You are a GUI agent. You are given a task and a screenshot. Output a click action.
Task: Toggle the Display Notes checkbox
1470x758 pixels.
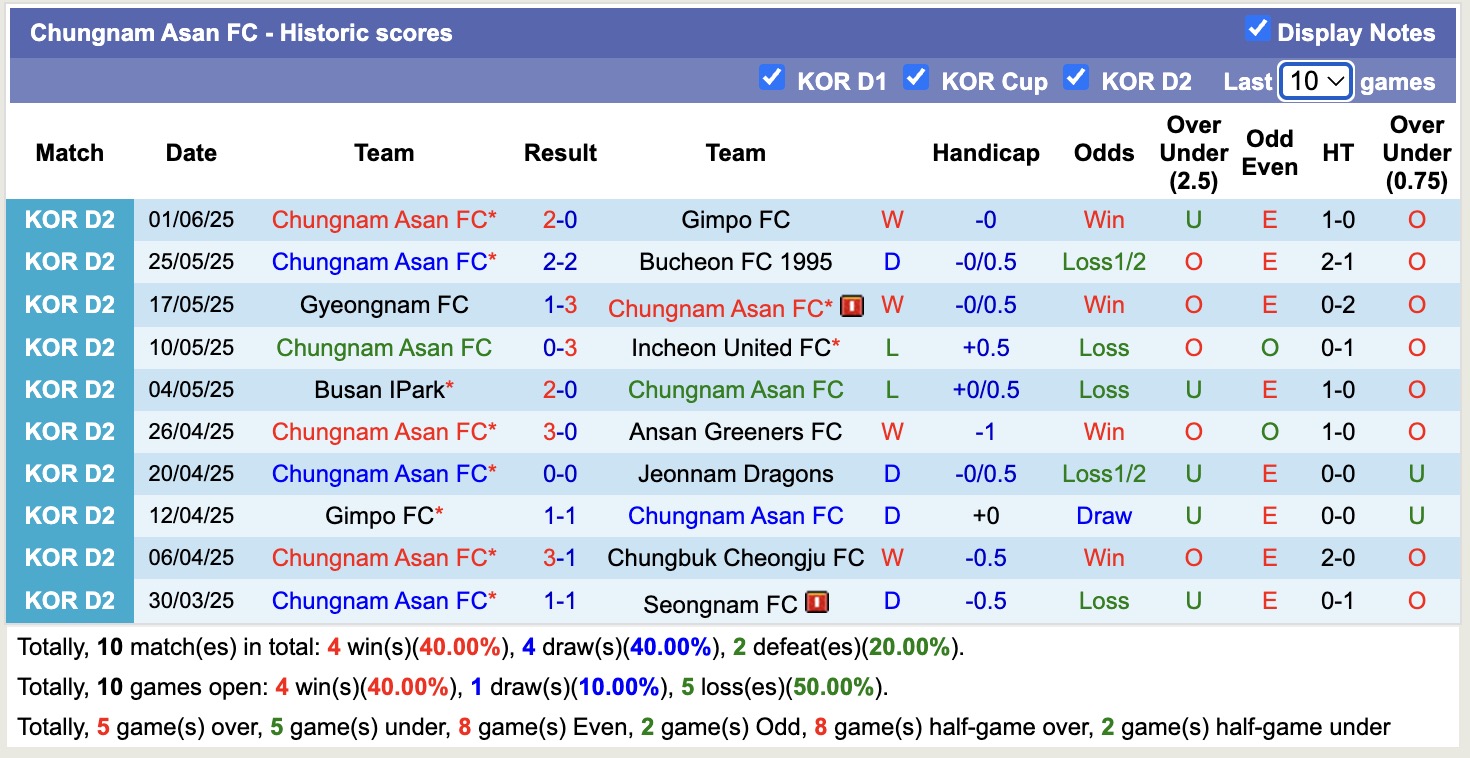pos(1257,31)
